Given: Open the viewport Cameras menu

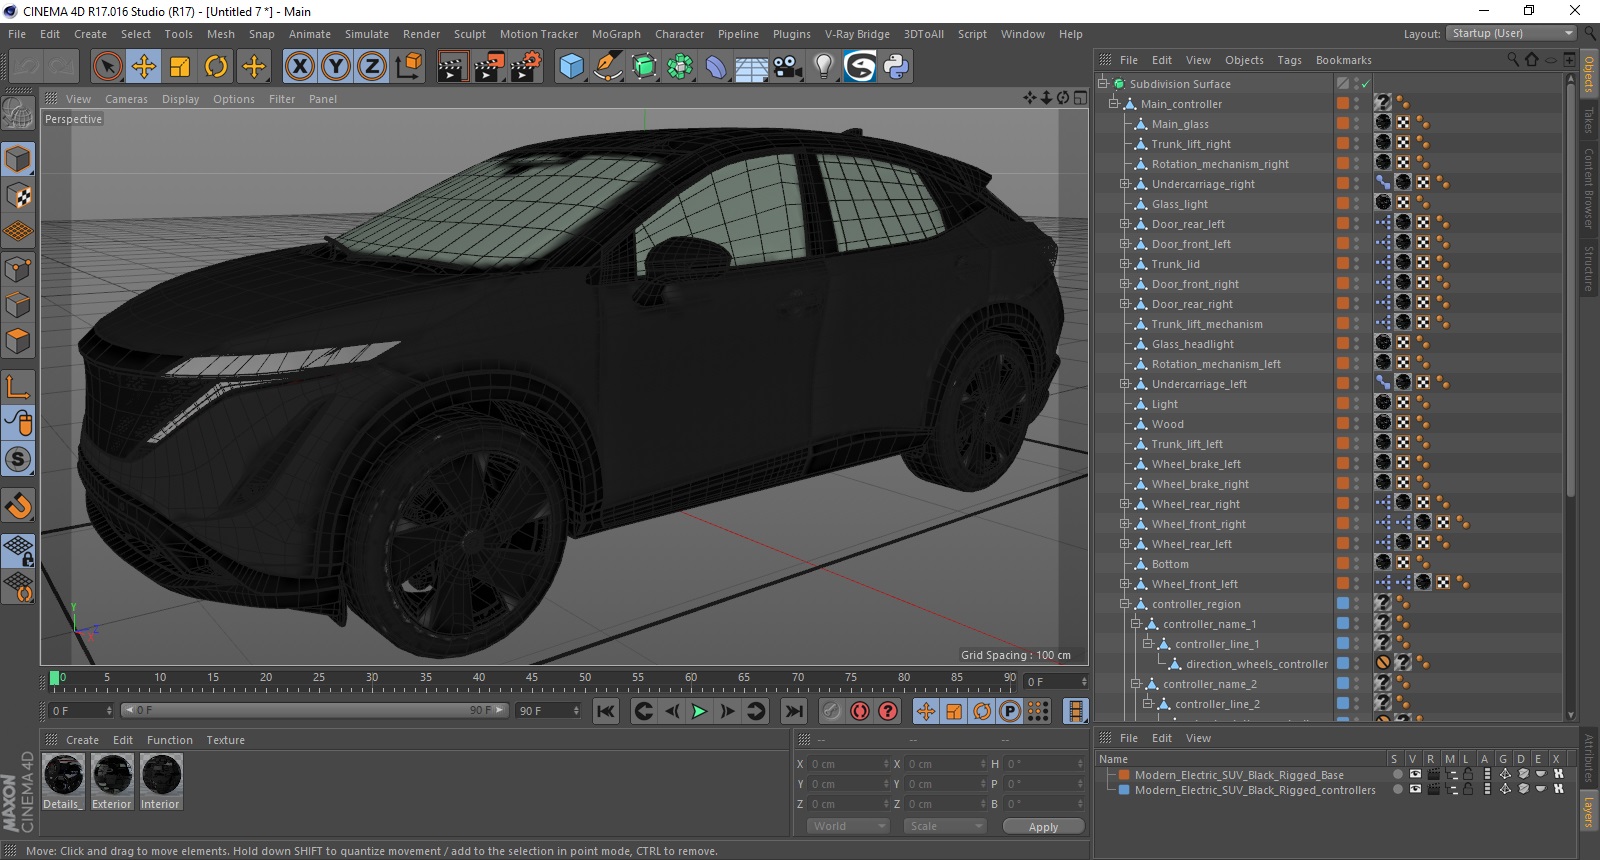Looking at the screenshot, I should click(x=126, y=99).
